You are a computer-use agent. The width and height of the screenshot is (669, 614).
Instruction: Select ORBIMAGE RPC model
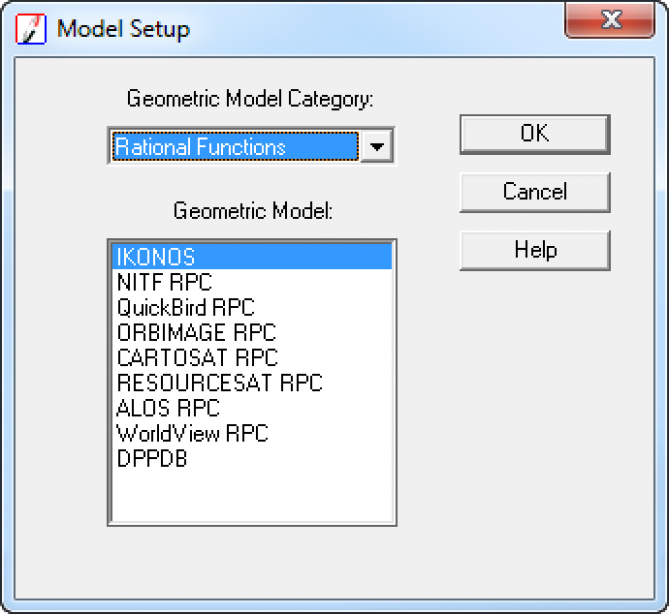pyautogui.click(x=252, y=332)
